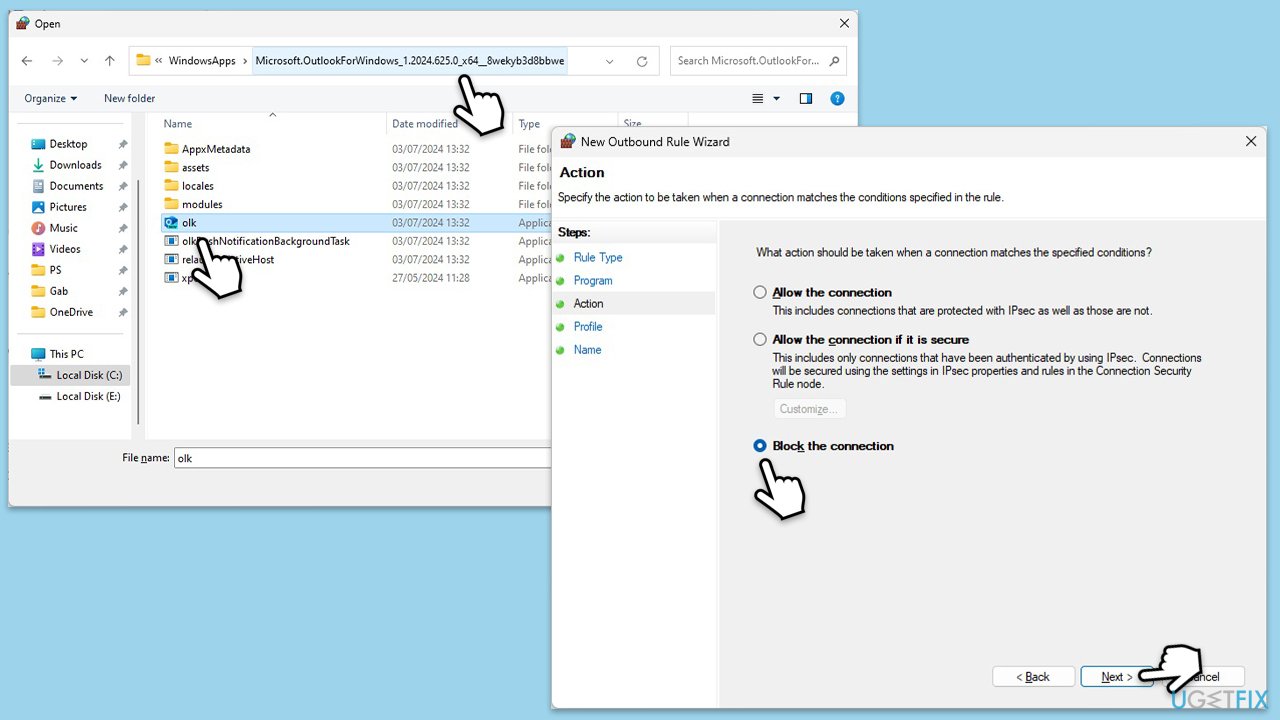Select Documents in the navigation pane
The height and width of the screenshot is (720, 1280).
coord(76,186)
